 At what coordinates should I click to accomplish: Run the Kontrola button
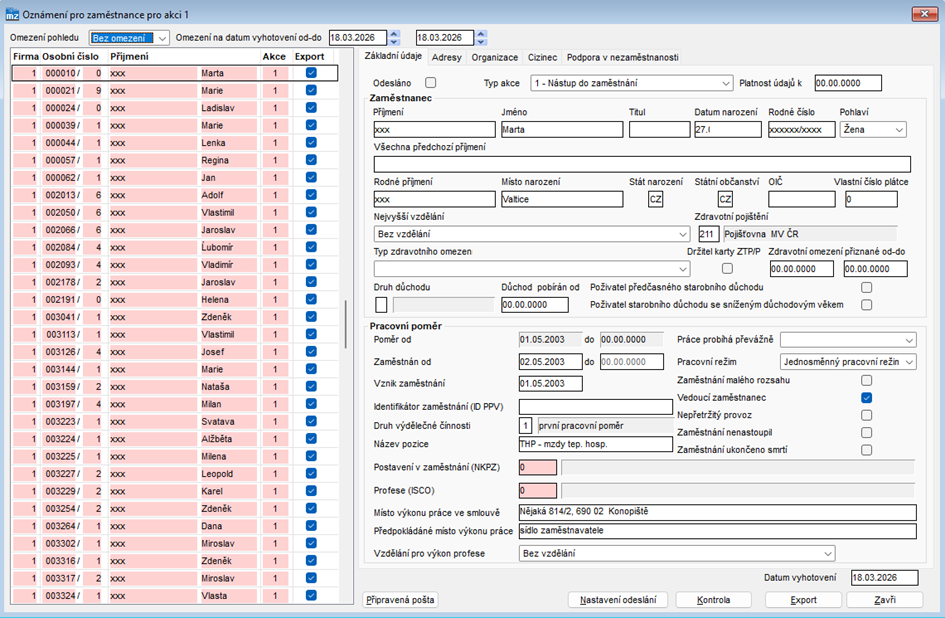click(714, 600)
